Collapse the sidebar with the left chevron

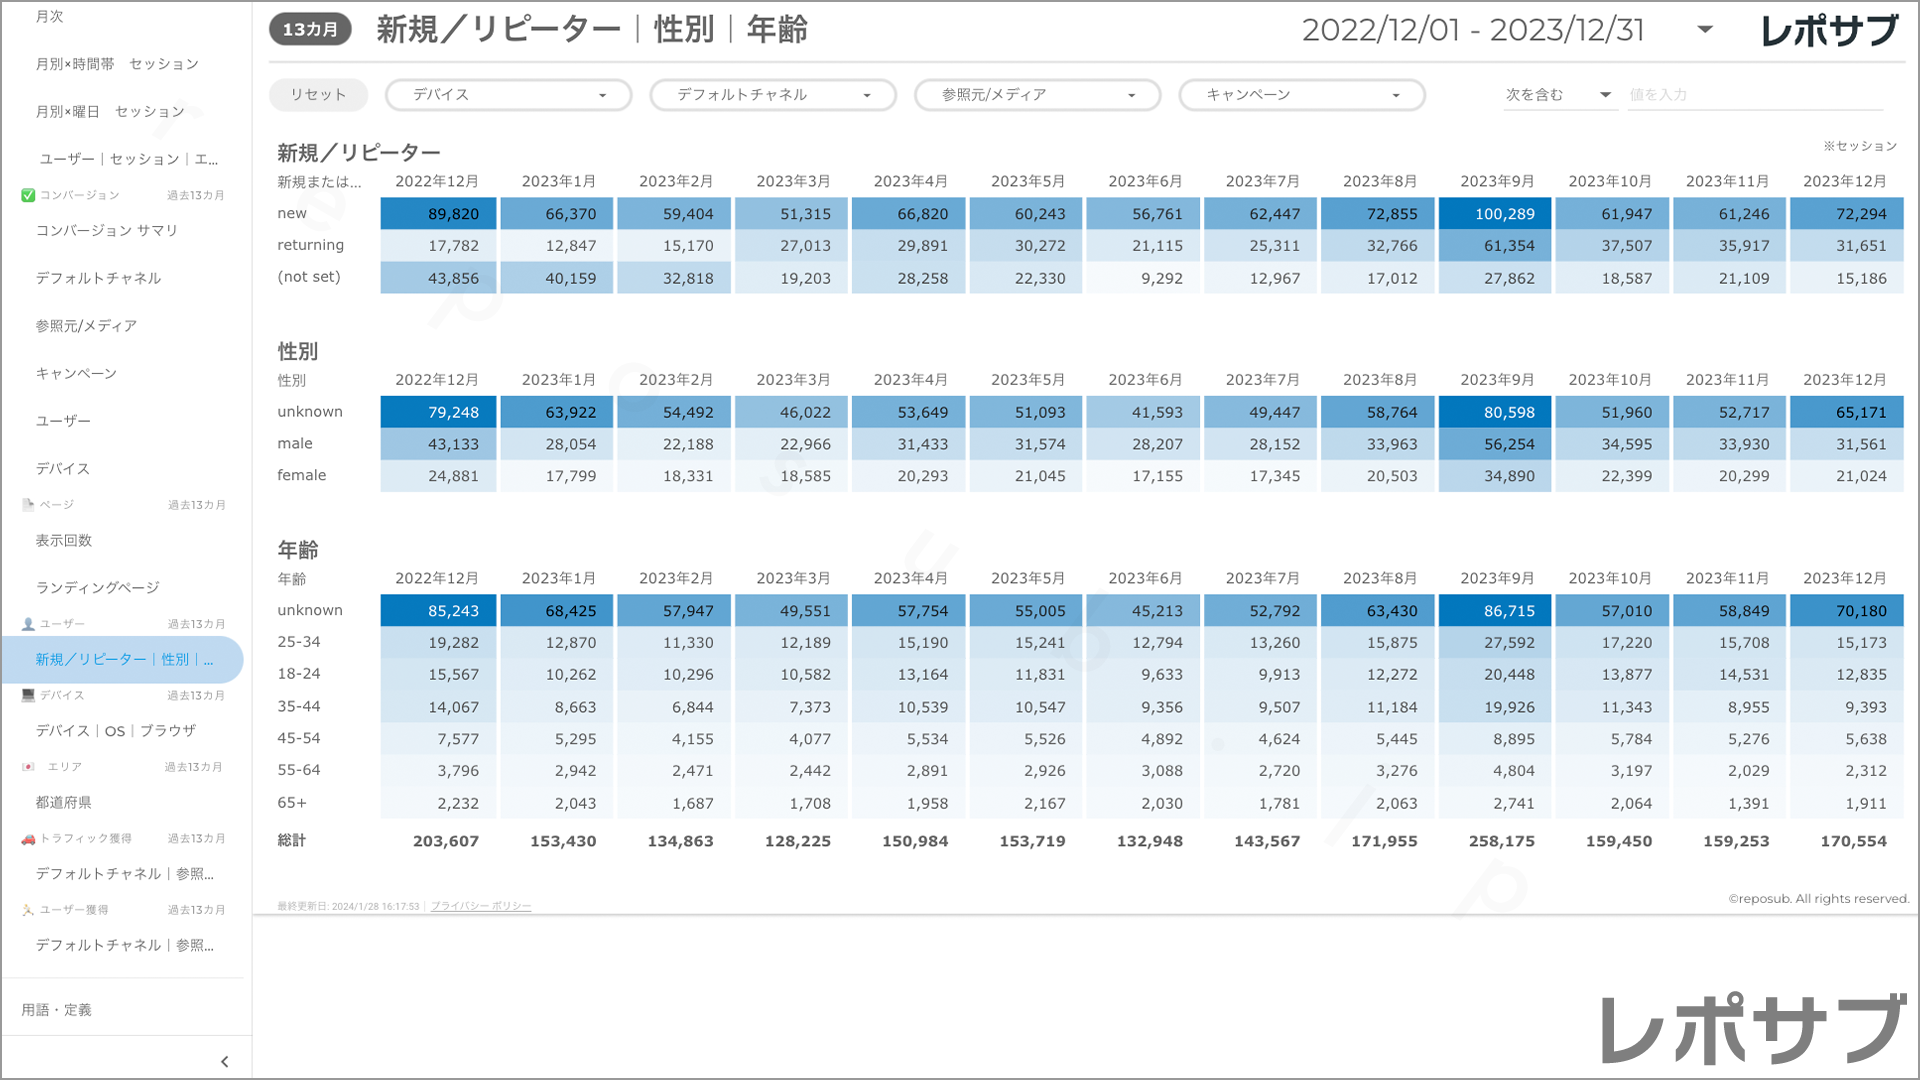click(x=224, y=1062)
